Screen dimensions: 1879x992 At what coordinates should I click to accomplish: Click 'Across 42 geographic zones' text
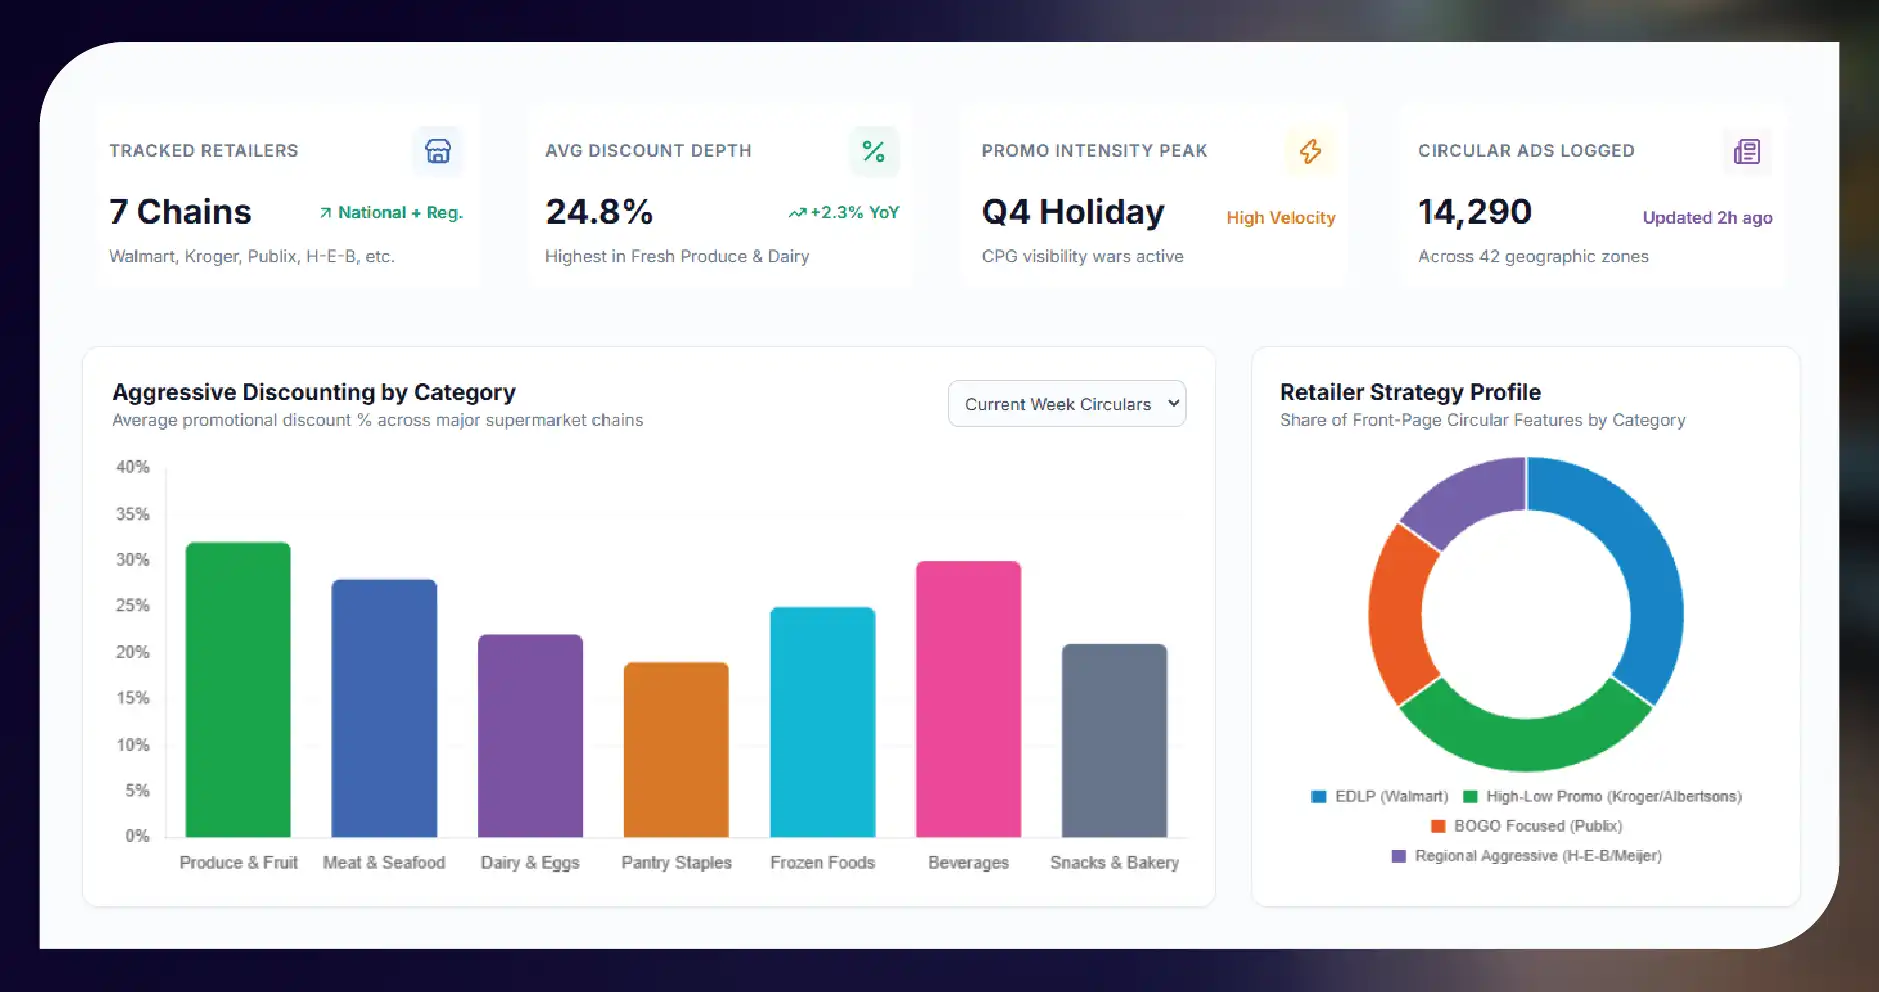[x=1533, y=257]
